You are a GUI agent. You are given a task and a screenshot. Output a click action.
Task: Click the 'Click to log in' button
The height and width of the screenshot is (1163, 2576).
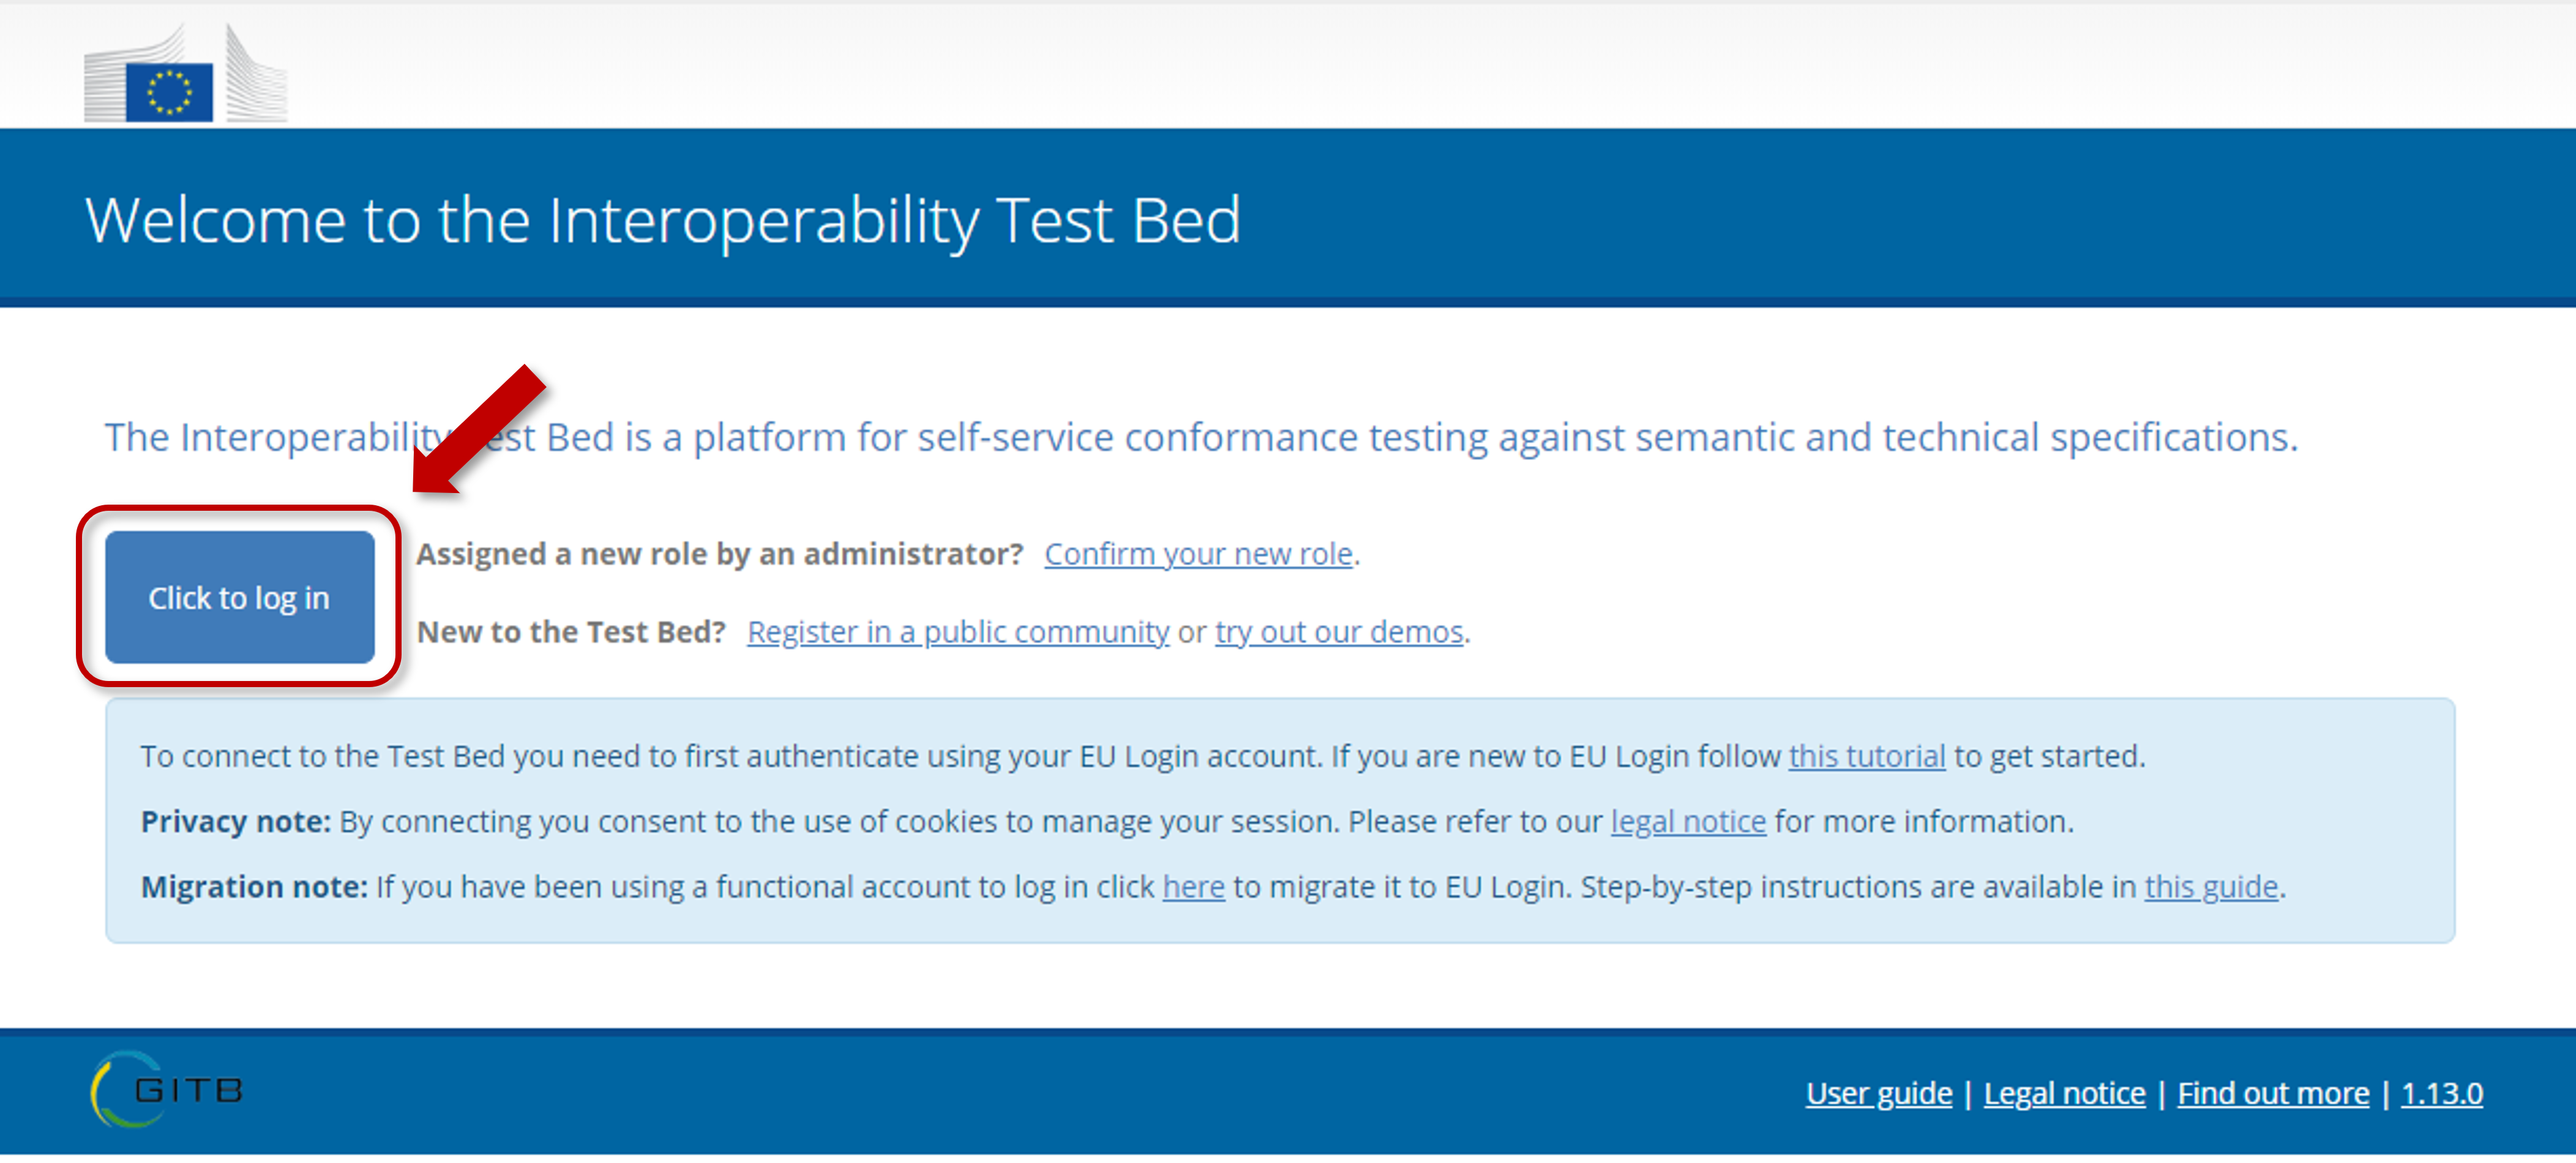click(x=240, y=597)
